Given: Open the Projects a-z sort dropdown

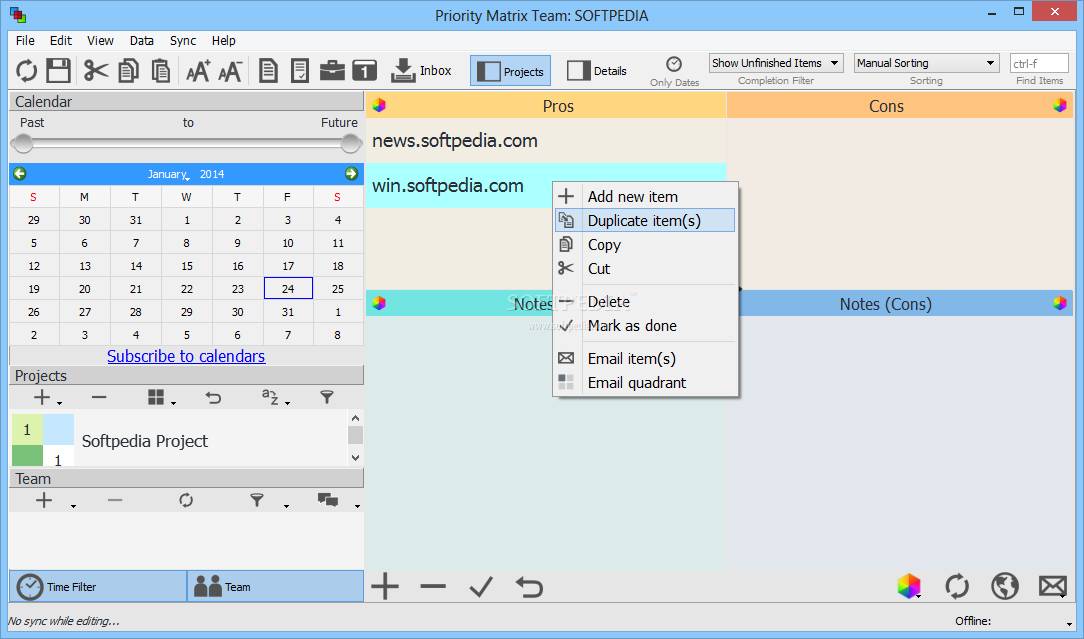Looking at the screenshot, I should (x=274, y=397).
